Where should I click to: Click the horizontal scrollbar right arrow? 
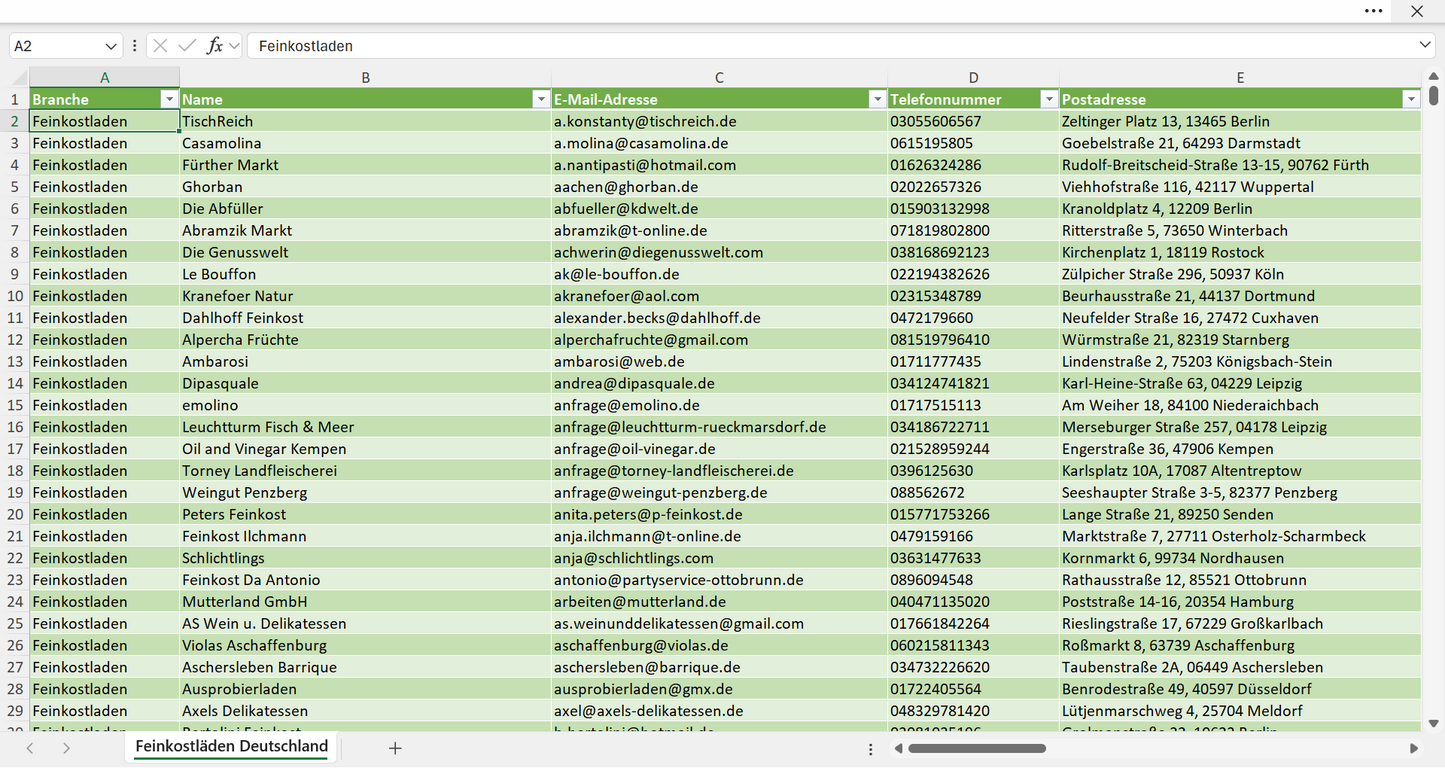pyautogui.click(x=1414, y=748)
